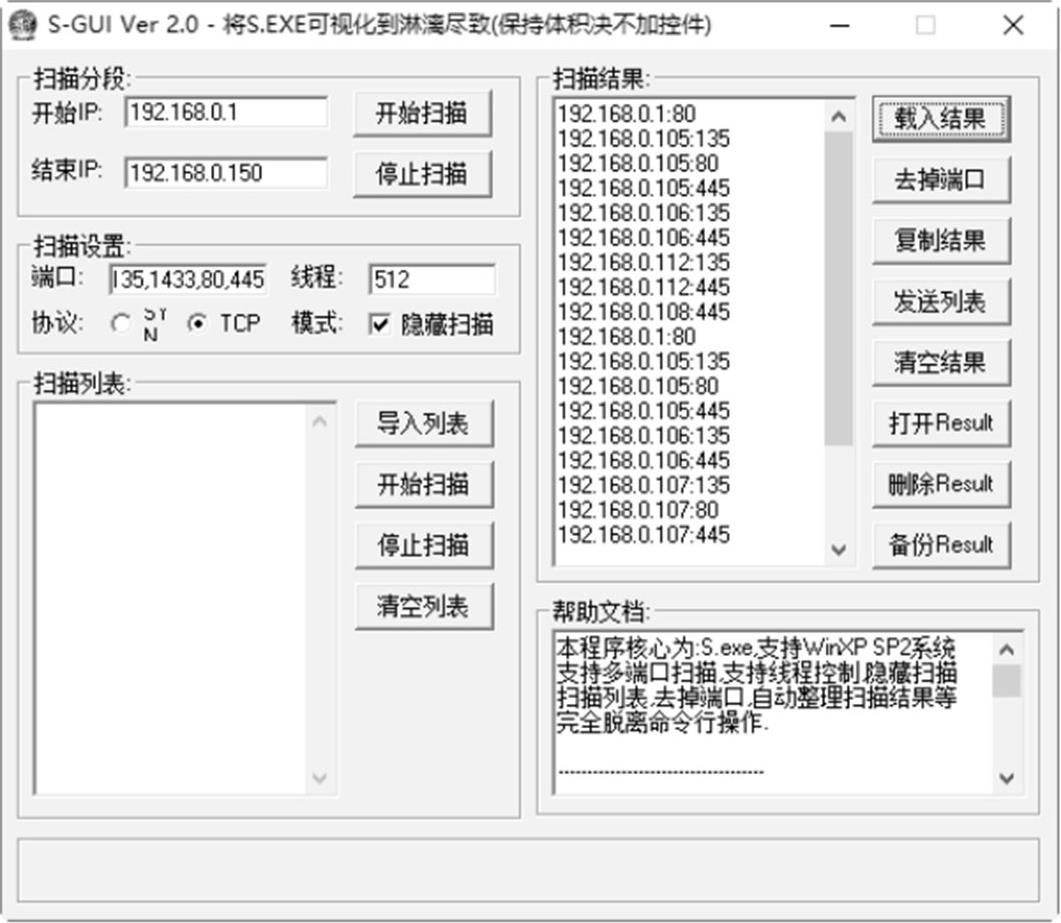Click scan list scrollbar up arrow
The image size is (1061, 923).
coord(320,422)
